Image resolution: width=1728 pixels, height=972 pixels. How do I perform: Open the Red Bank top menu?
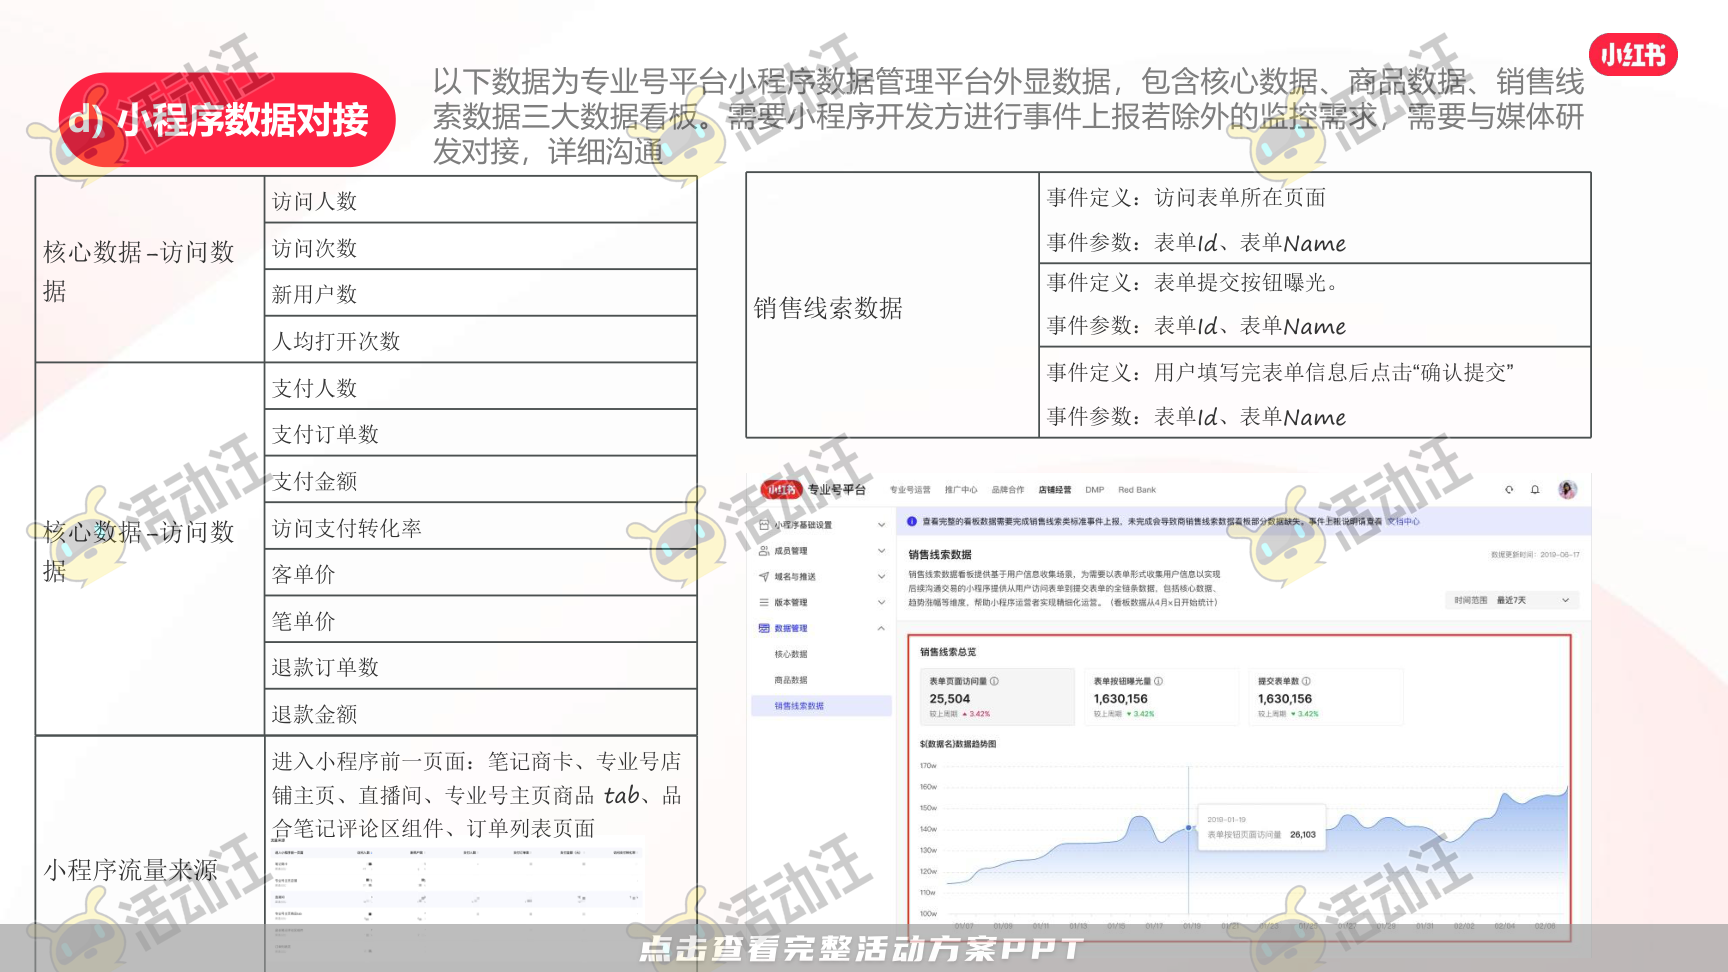click(x=1137, y=490)
